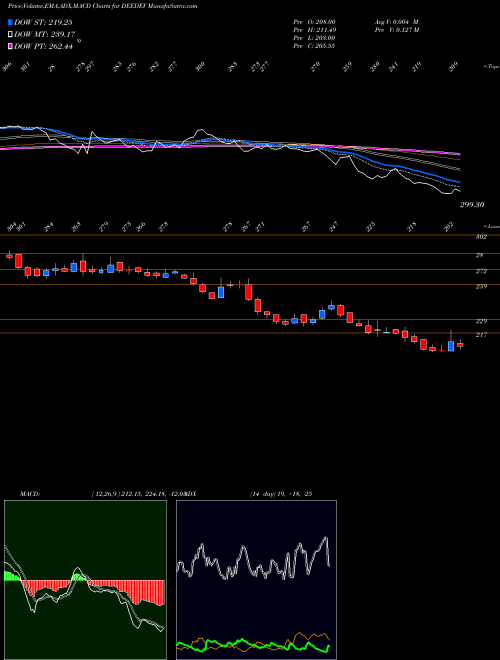Click the 259 price axis label
This screenshot has height=660, width=500.
tap(482, 287)
